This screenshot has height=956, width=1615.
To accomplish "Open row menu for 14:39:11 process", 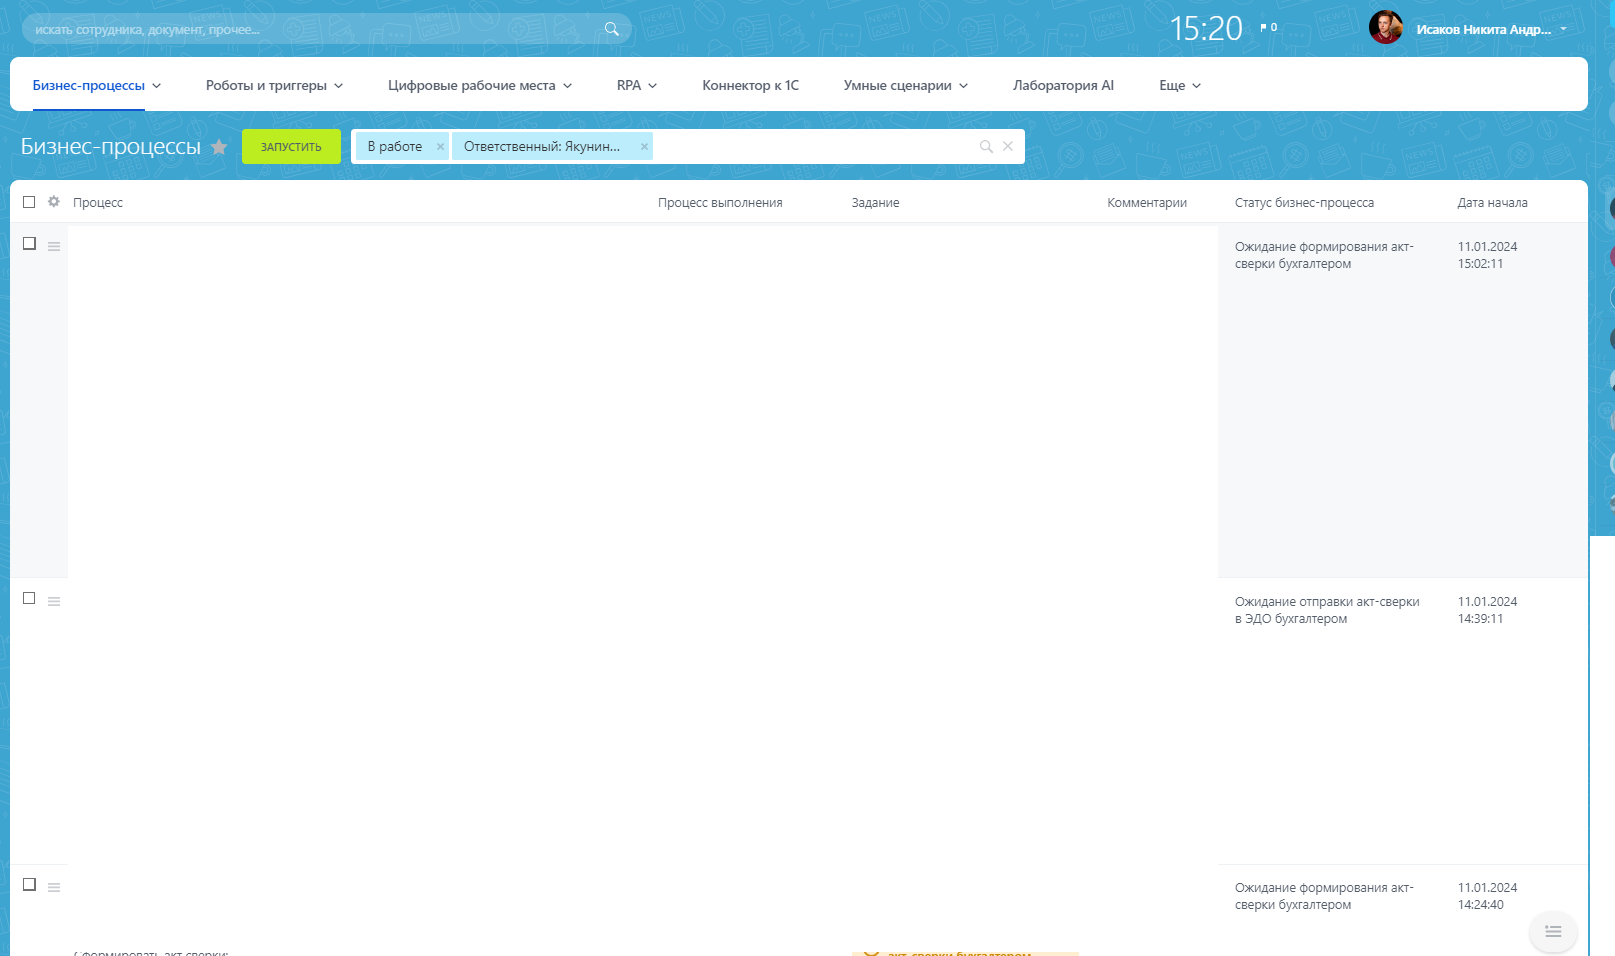I will [54, 601].
